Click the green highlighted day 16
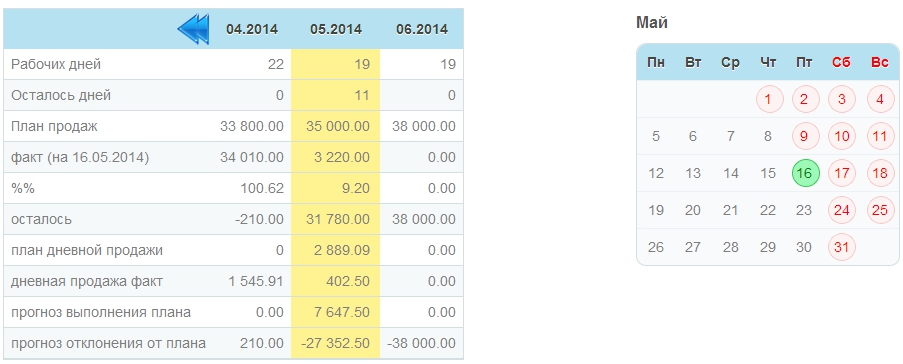 [x=806, y=173]
